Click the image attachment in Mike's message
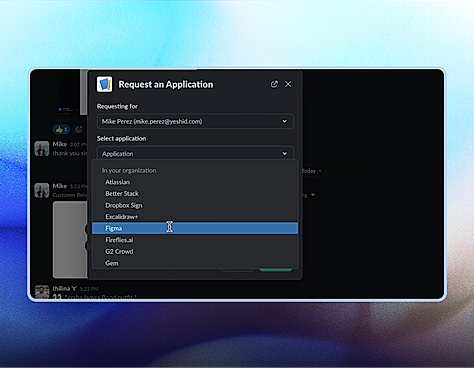Viewport: 474px width, 368px height. (x=70, y=239)
